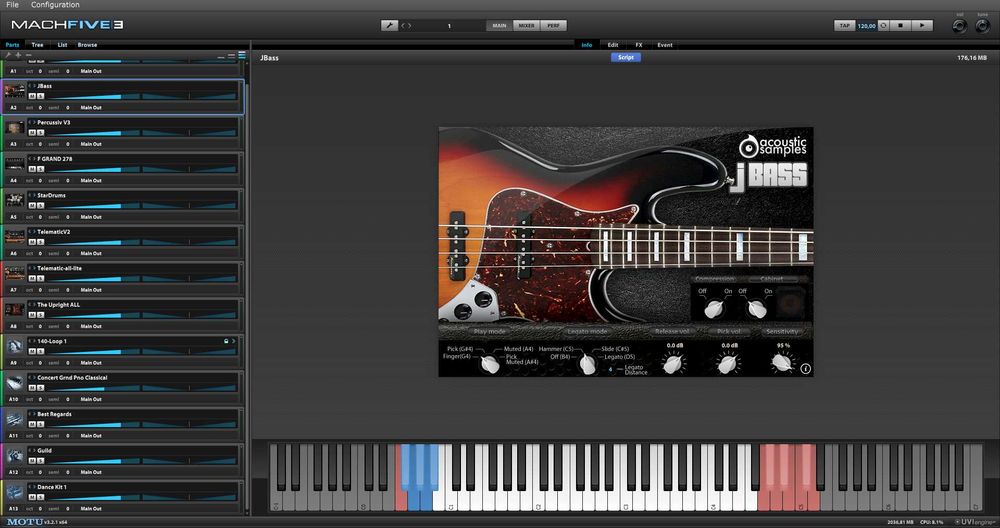Click the Release vol knob
Image resolution: width=1000 pixels, height=528 pixels.
(x=673, y=364)
